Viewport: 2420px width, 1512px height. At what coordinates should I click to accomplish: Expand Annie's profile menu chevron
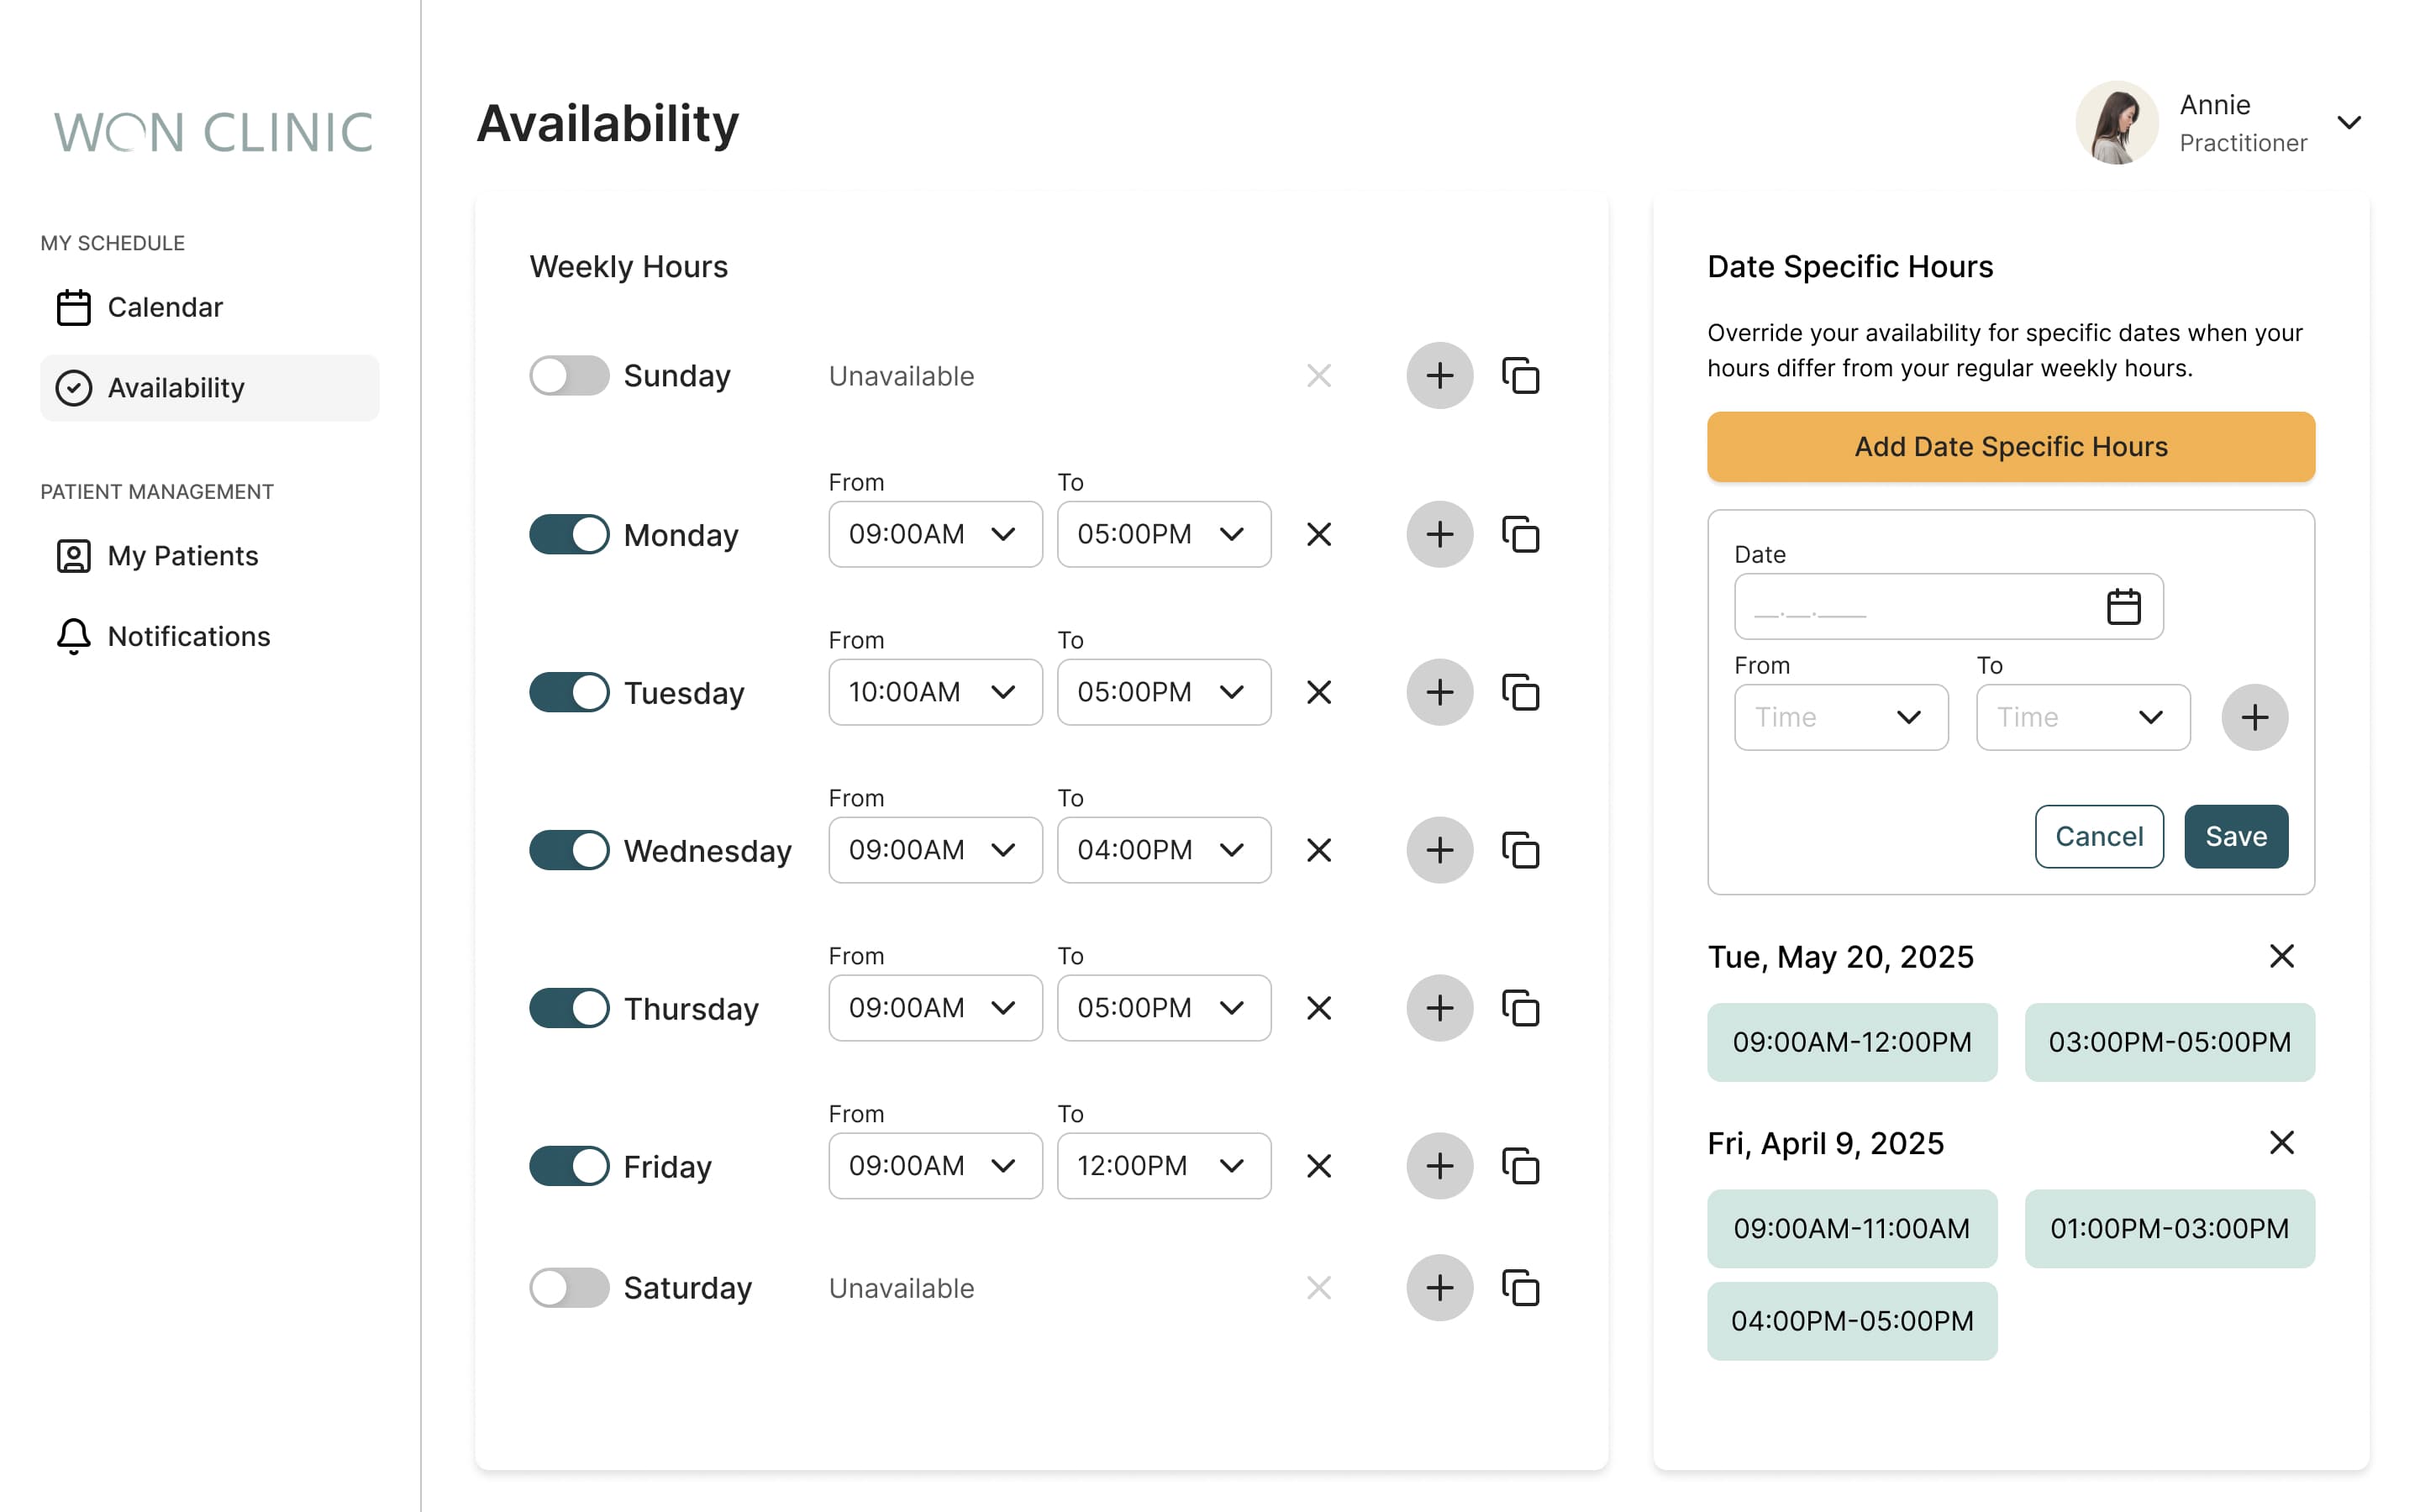click(2349, 123)
